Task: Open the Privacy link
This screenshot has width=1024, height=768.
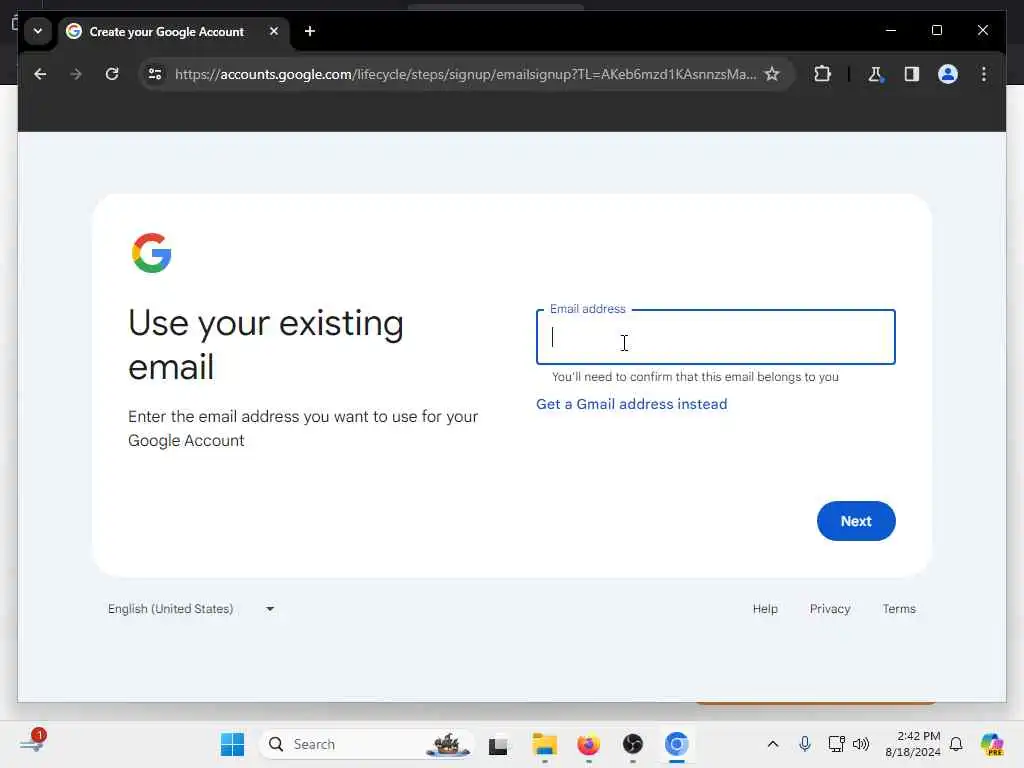Action: tap(829, 609)
